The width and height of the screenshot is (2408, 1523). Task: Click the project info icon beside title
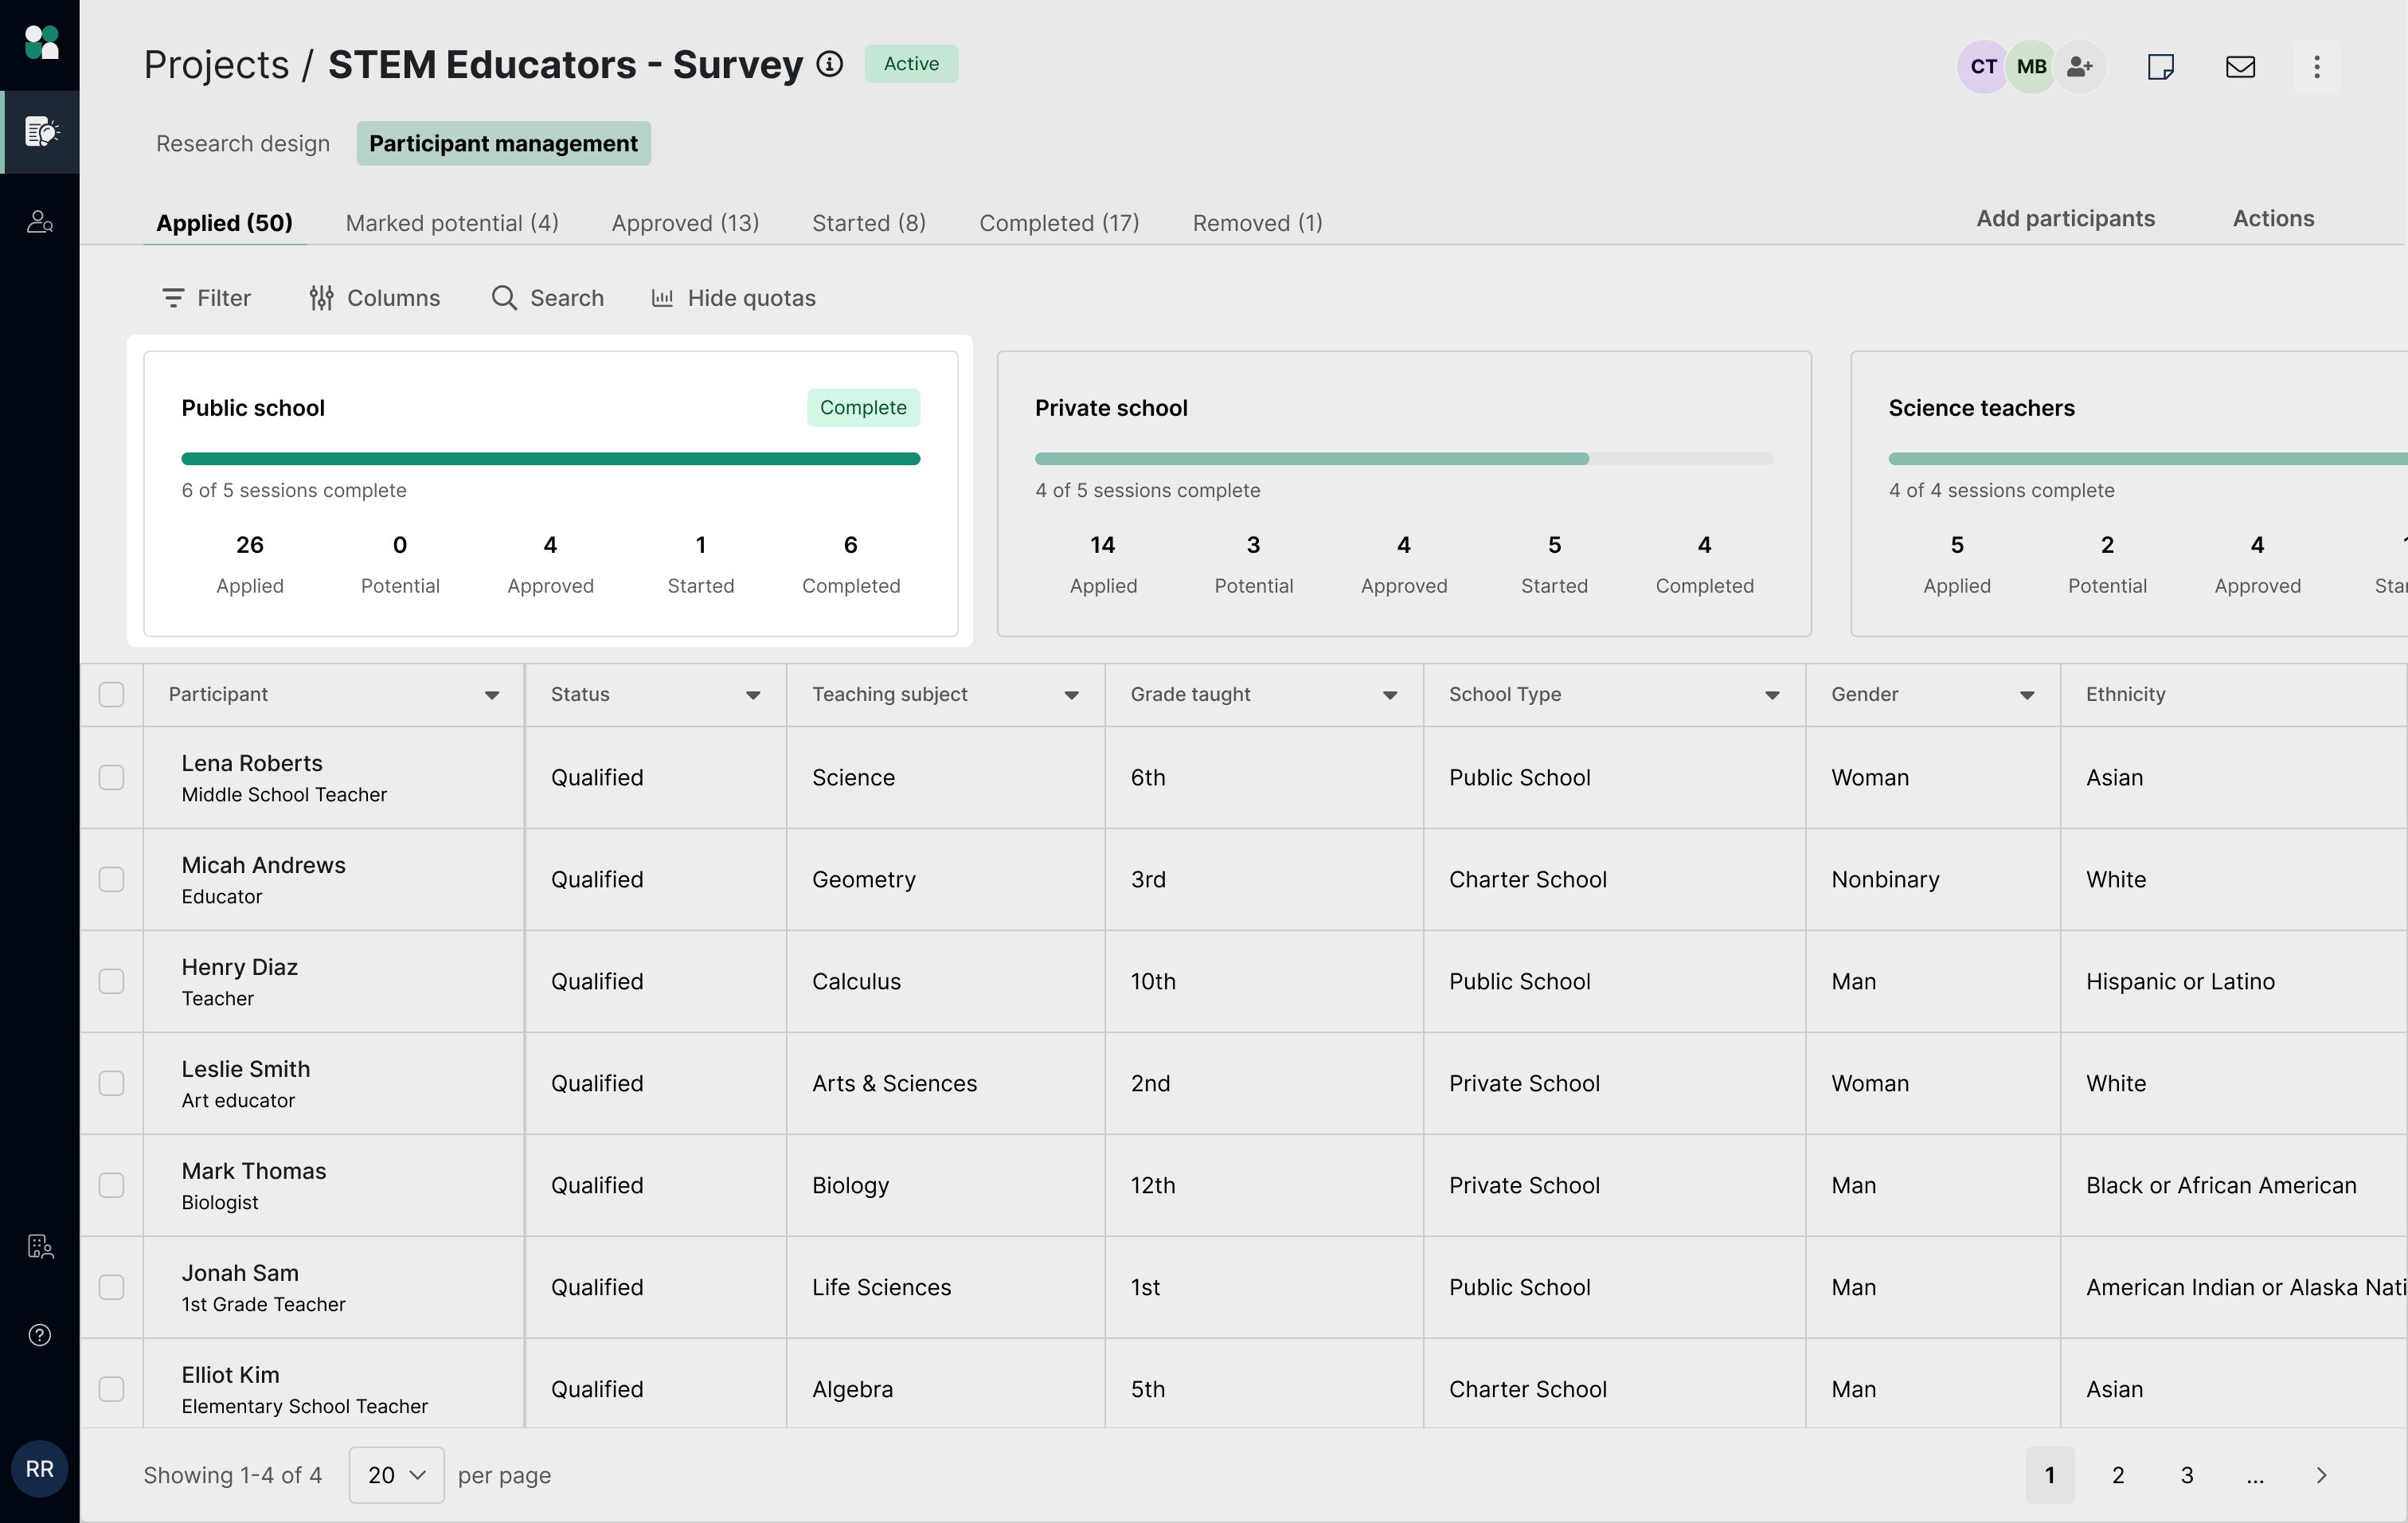[x=829, y=64]
